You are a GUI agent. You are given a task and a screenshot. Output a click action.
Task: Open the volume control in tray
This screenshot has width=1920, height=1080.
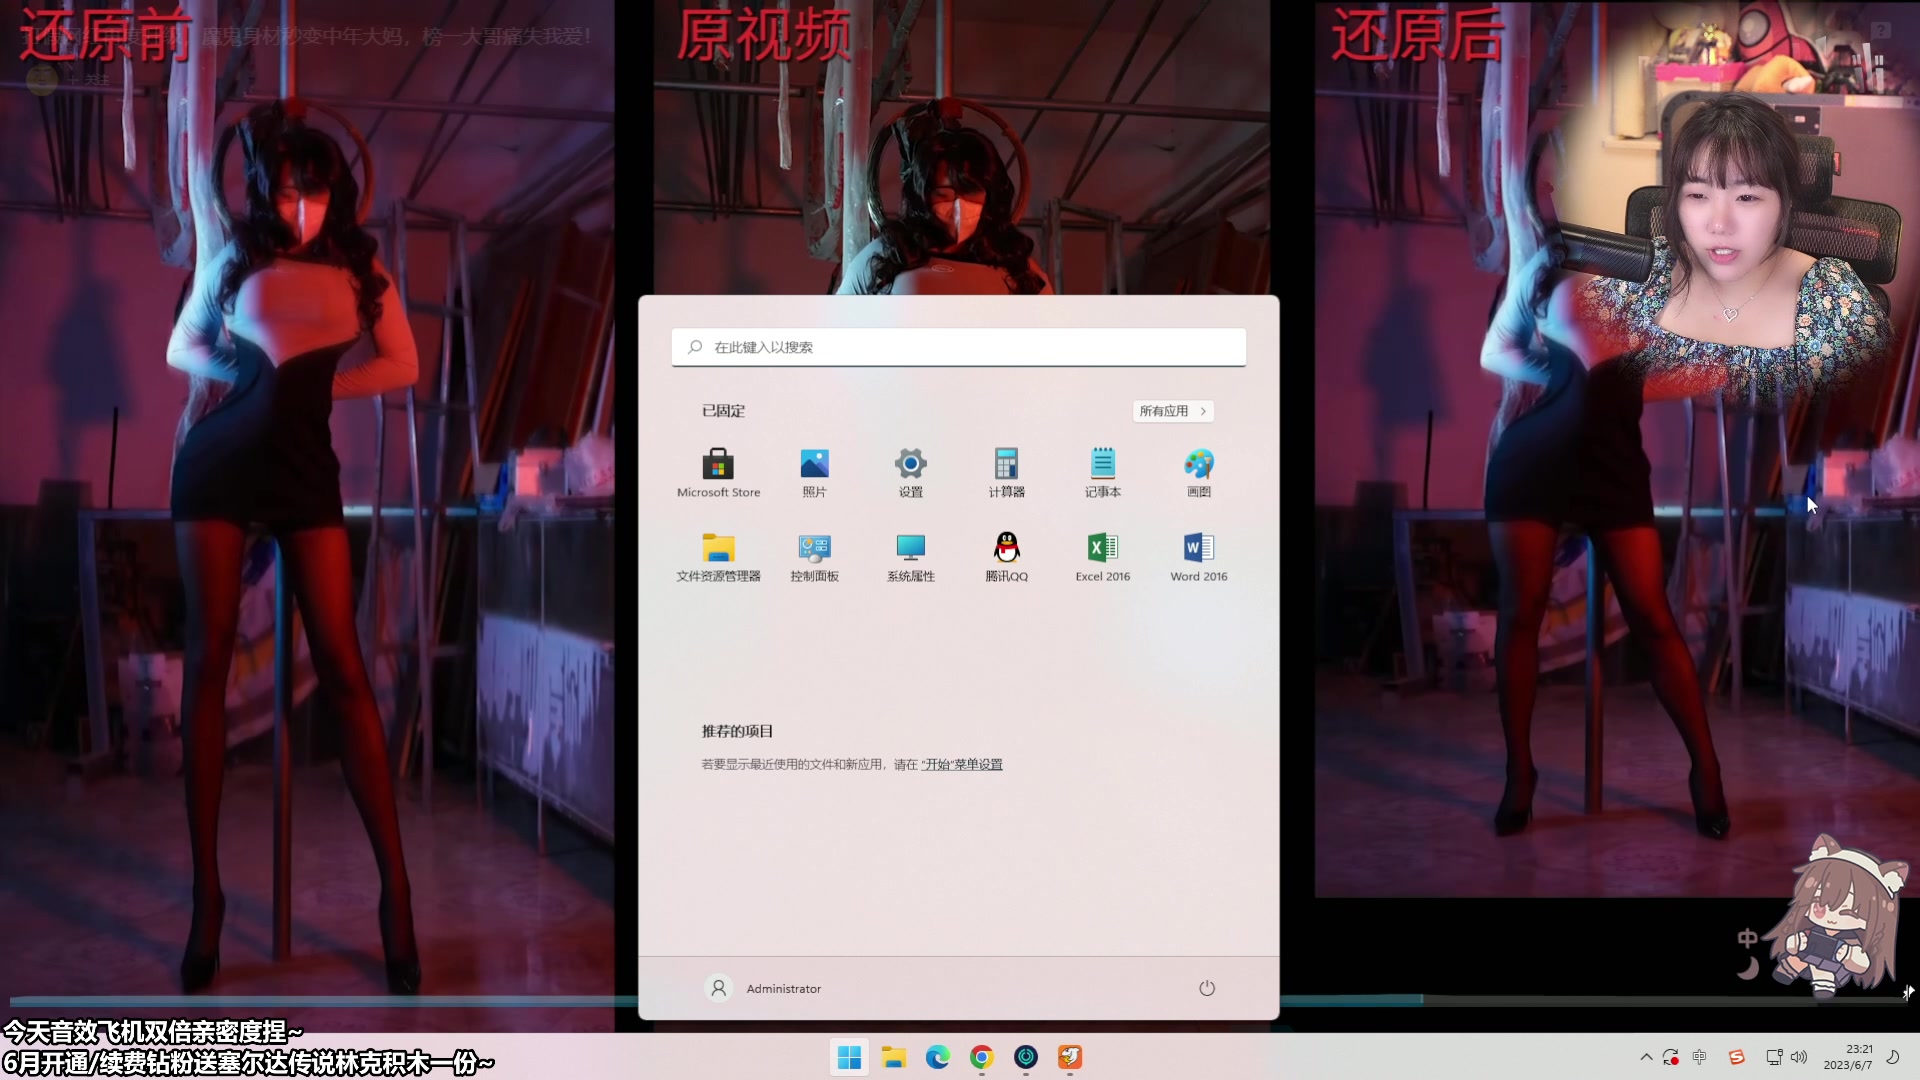click(1799, 1057)
